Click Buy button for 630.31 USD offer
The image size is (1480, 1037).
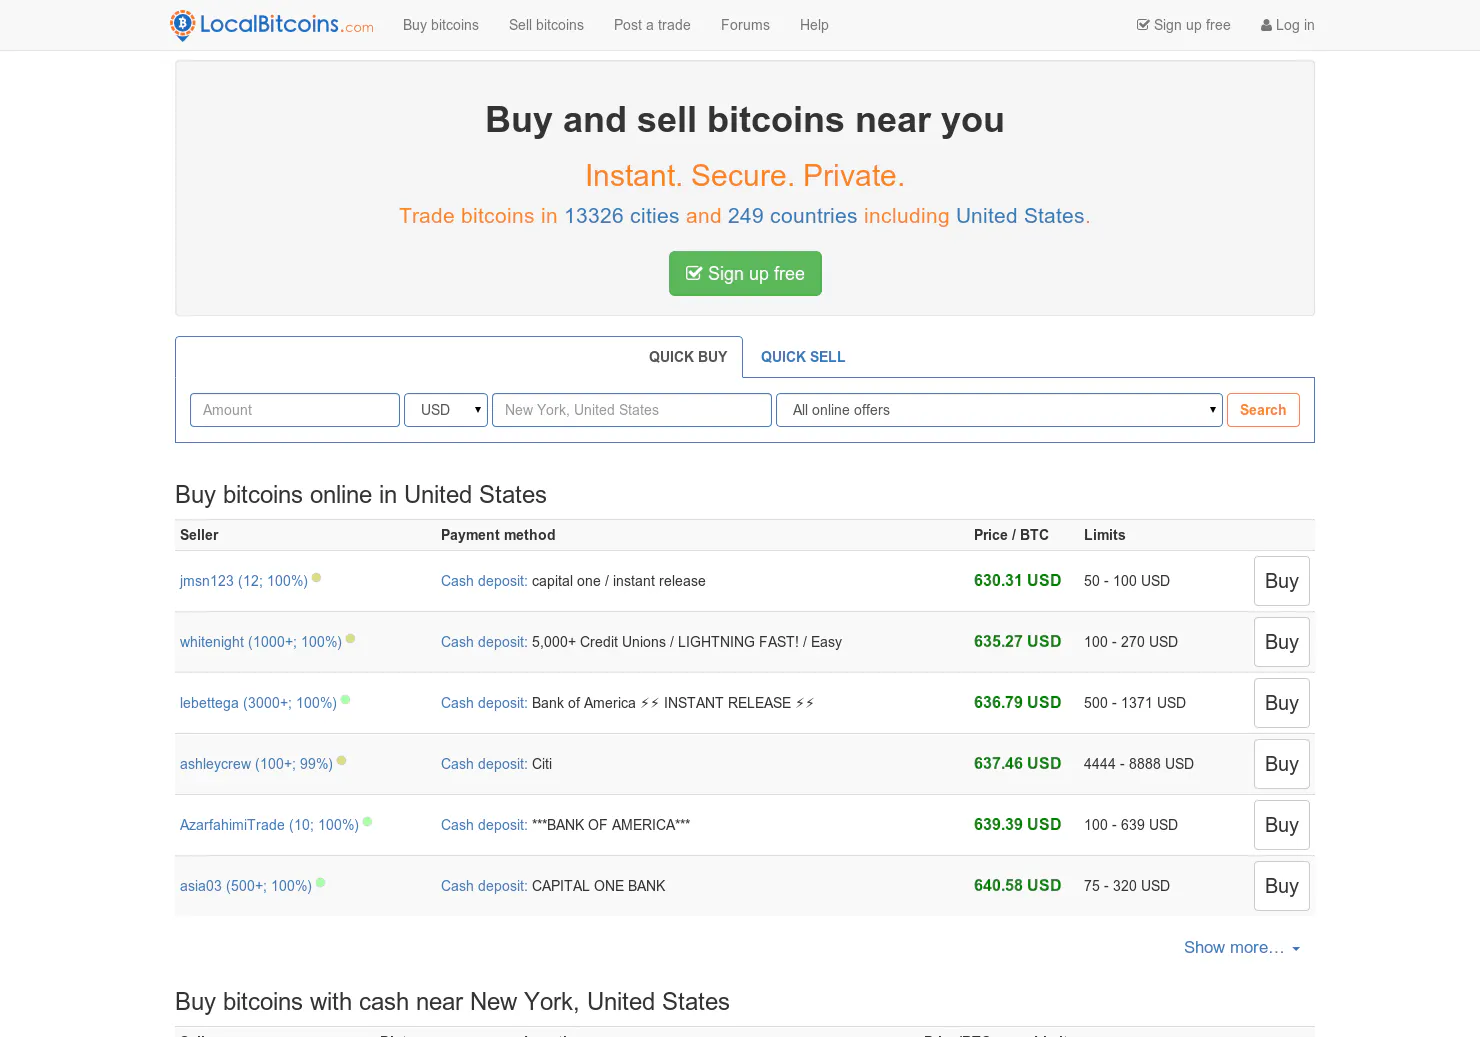coord(1282,581)
